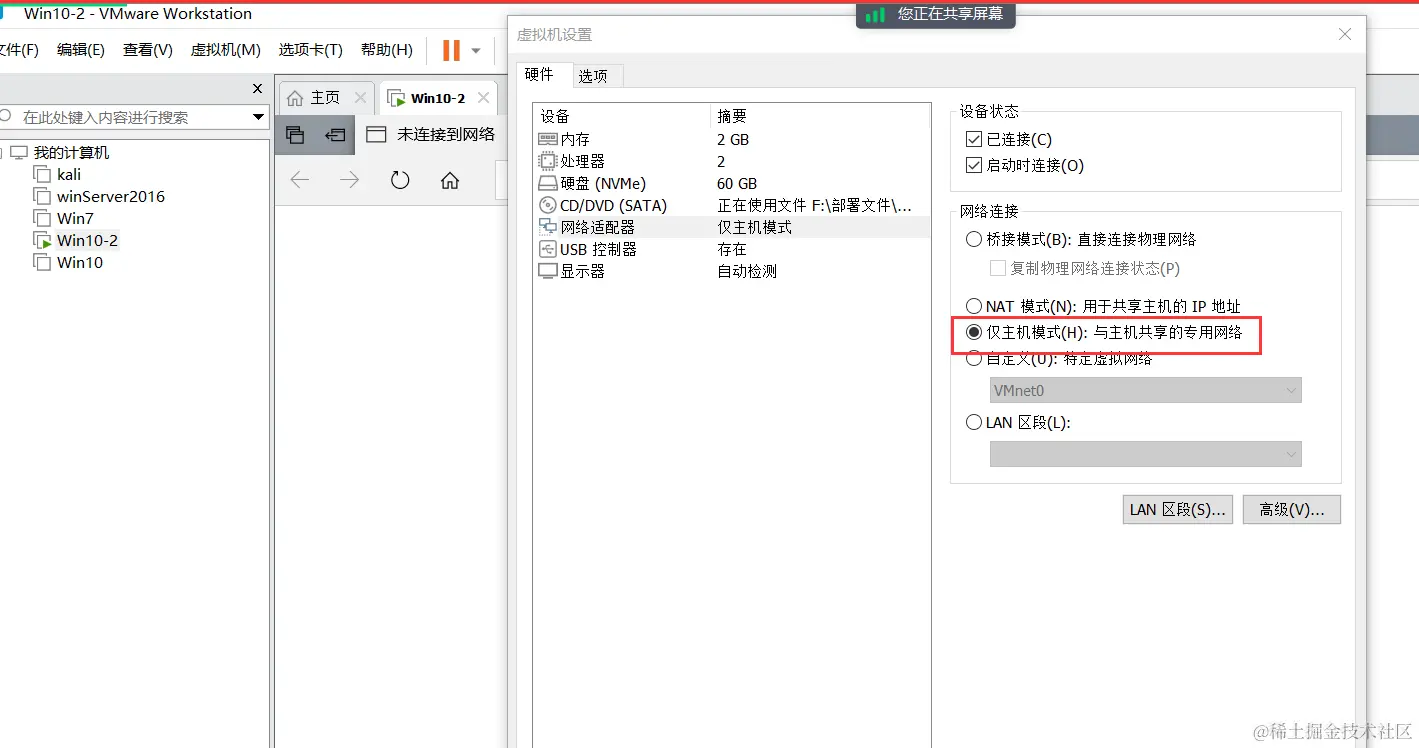Viewport: 1419px width, 748px height.
Task: Open the 查看(V) menu
Action: 148,50
